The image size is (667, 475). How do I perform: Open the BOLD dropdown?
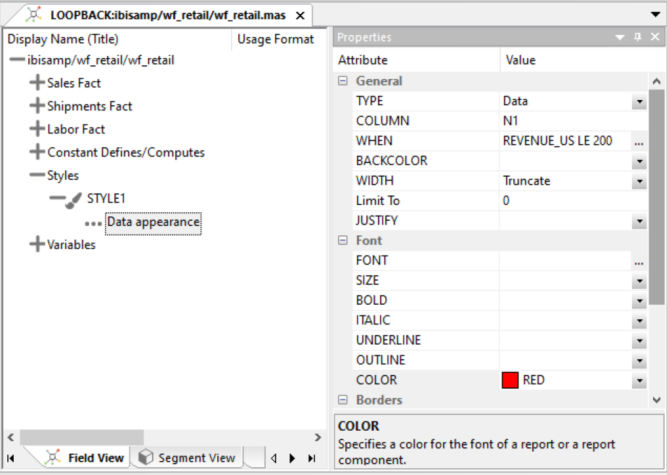coord(639,301)
